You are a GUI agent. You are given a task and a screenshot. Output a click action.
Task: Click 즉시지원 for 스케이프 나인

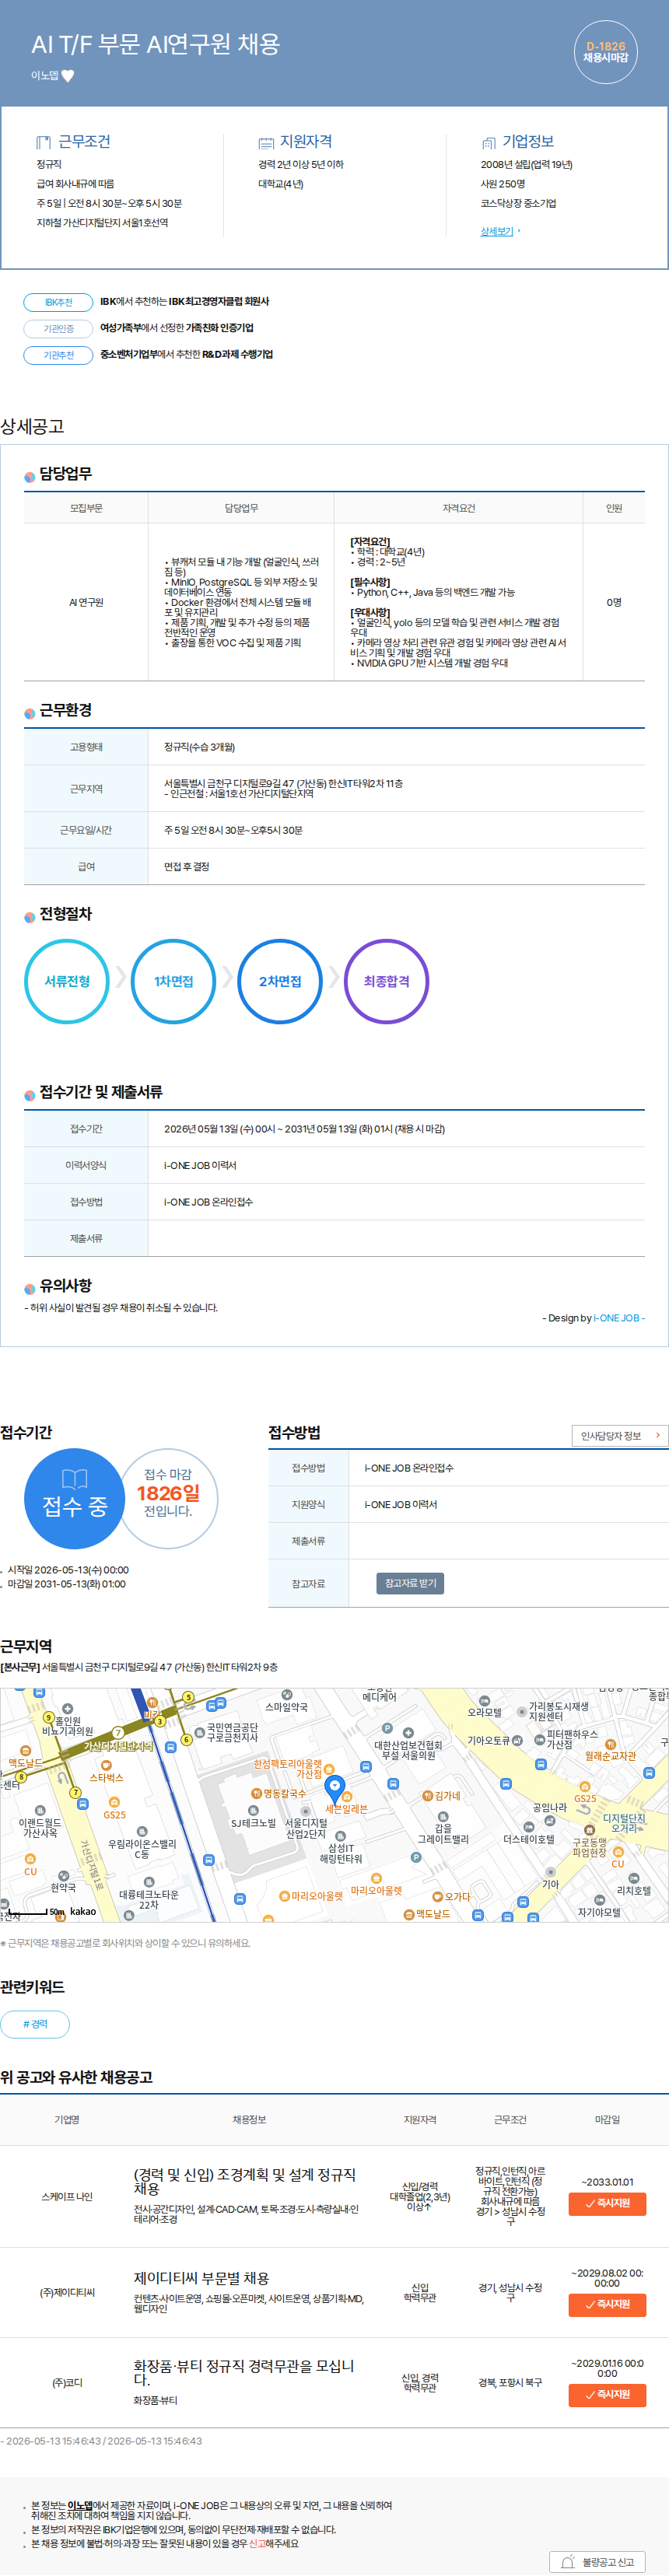(x=607, y=2203)
